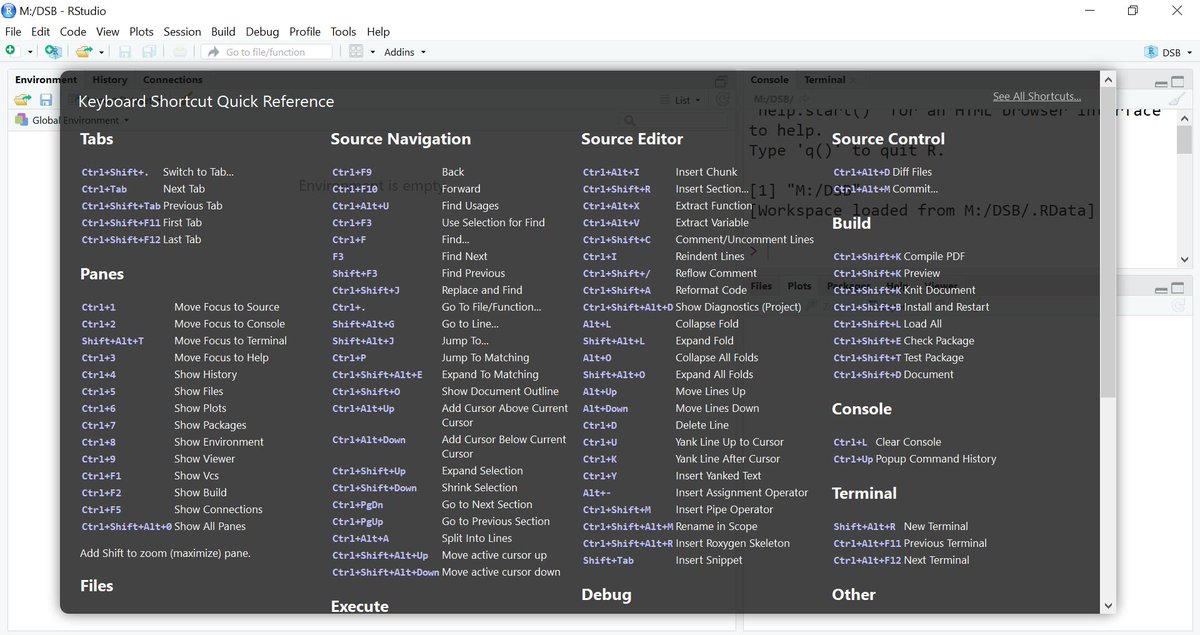The width and height of the screenshot is (1200, 635).
Task: Maximize the Console pane
Action: (x=1180, y=81)
